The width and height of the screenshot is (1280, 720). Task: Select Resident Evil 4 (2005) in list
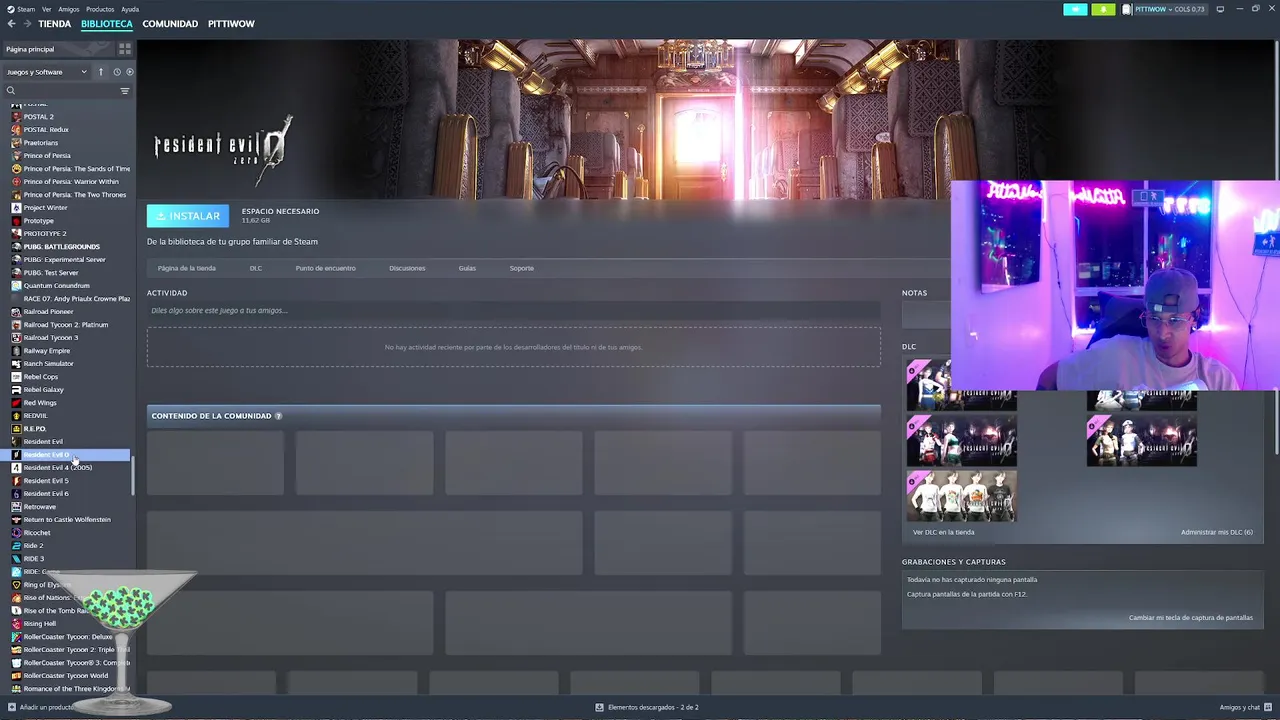coord(66,468)
